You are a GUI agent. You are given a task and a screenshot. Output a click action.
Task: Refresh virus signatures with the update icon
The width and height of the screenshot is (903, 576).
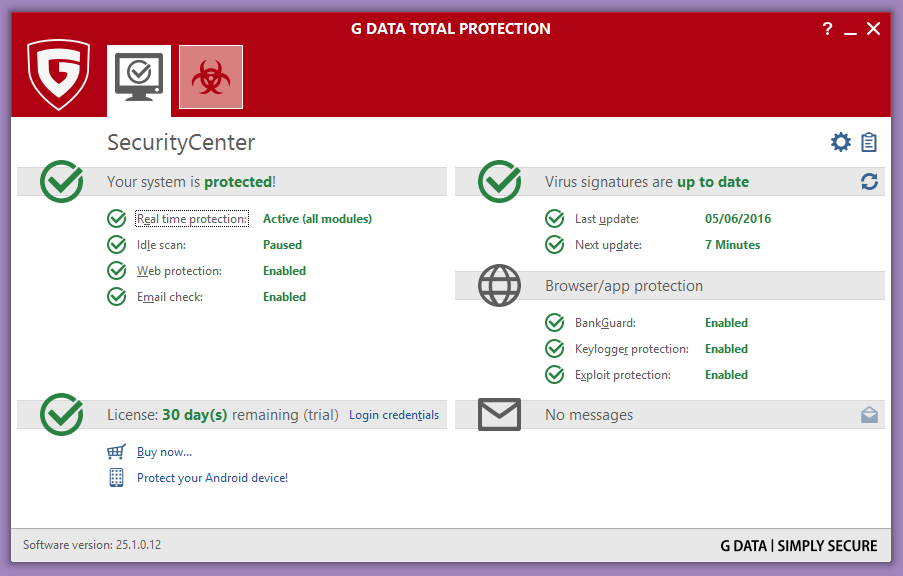pos(869,181)
